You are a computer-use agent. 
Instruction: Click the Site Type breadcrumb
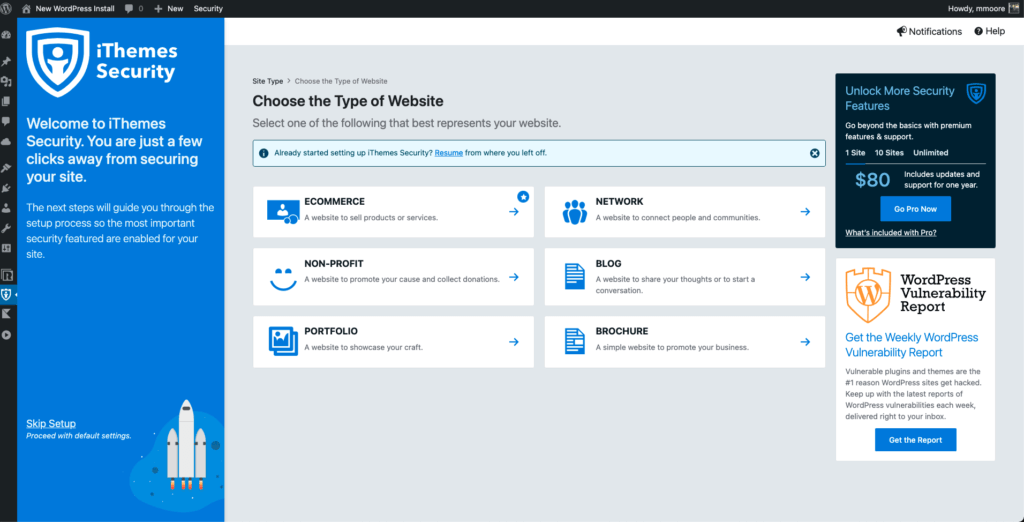268,81
